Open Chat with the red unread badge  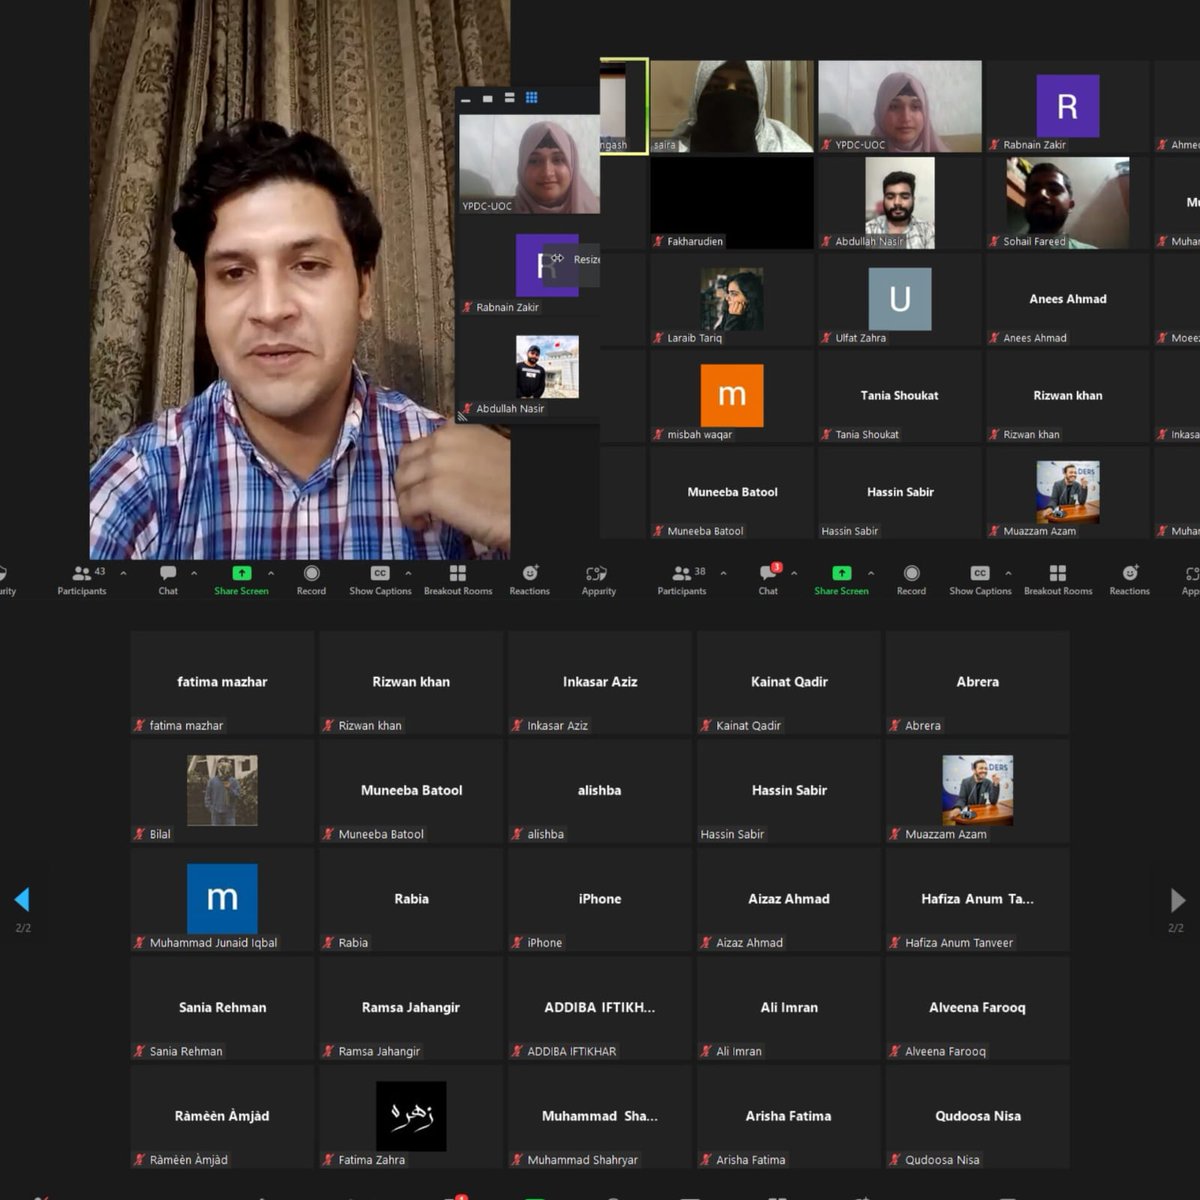[x=768, y=580]
